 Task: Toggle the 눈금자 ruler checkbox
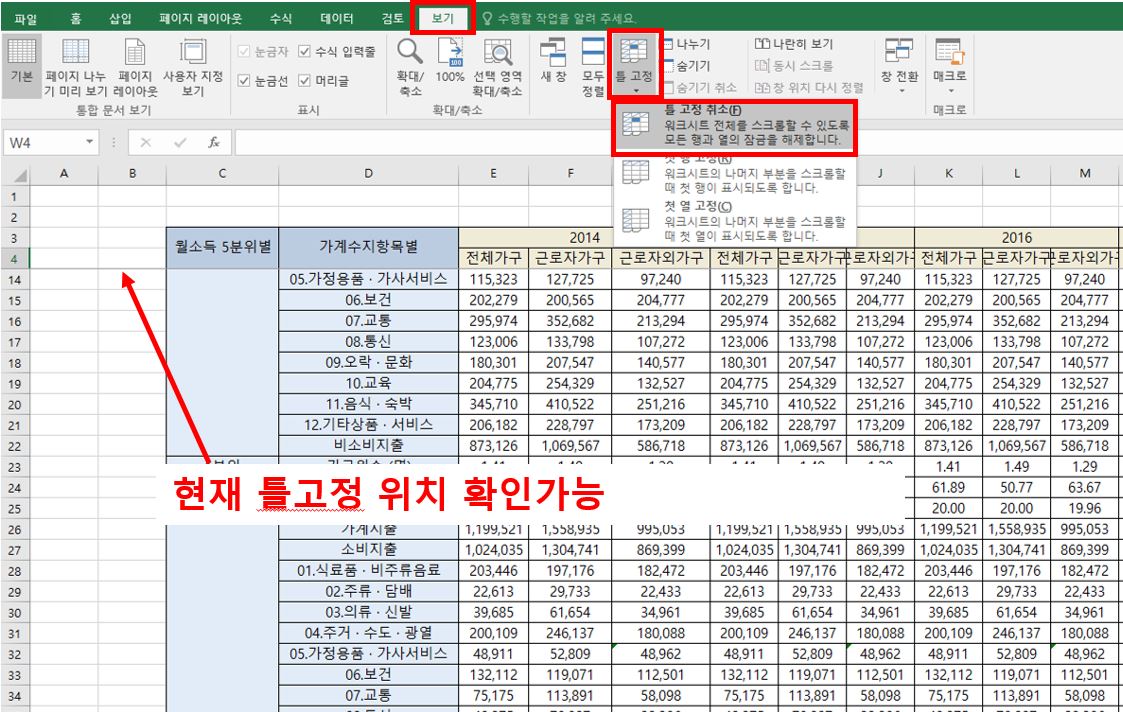click(244, 51)
